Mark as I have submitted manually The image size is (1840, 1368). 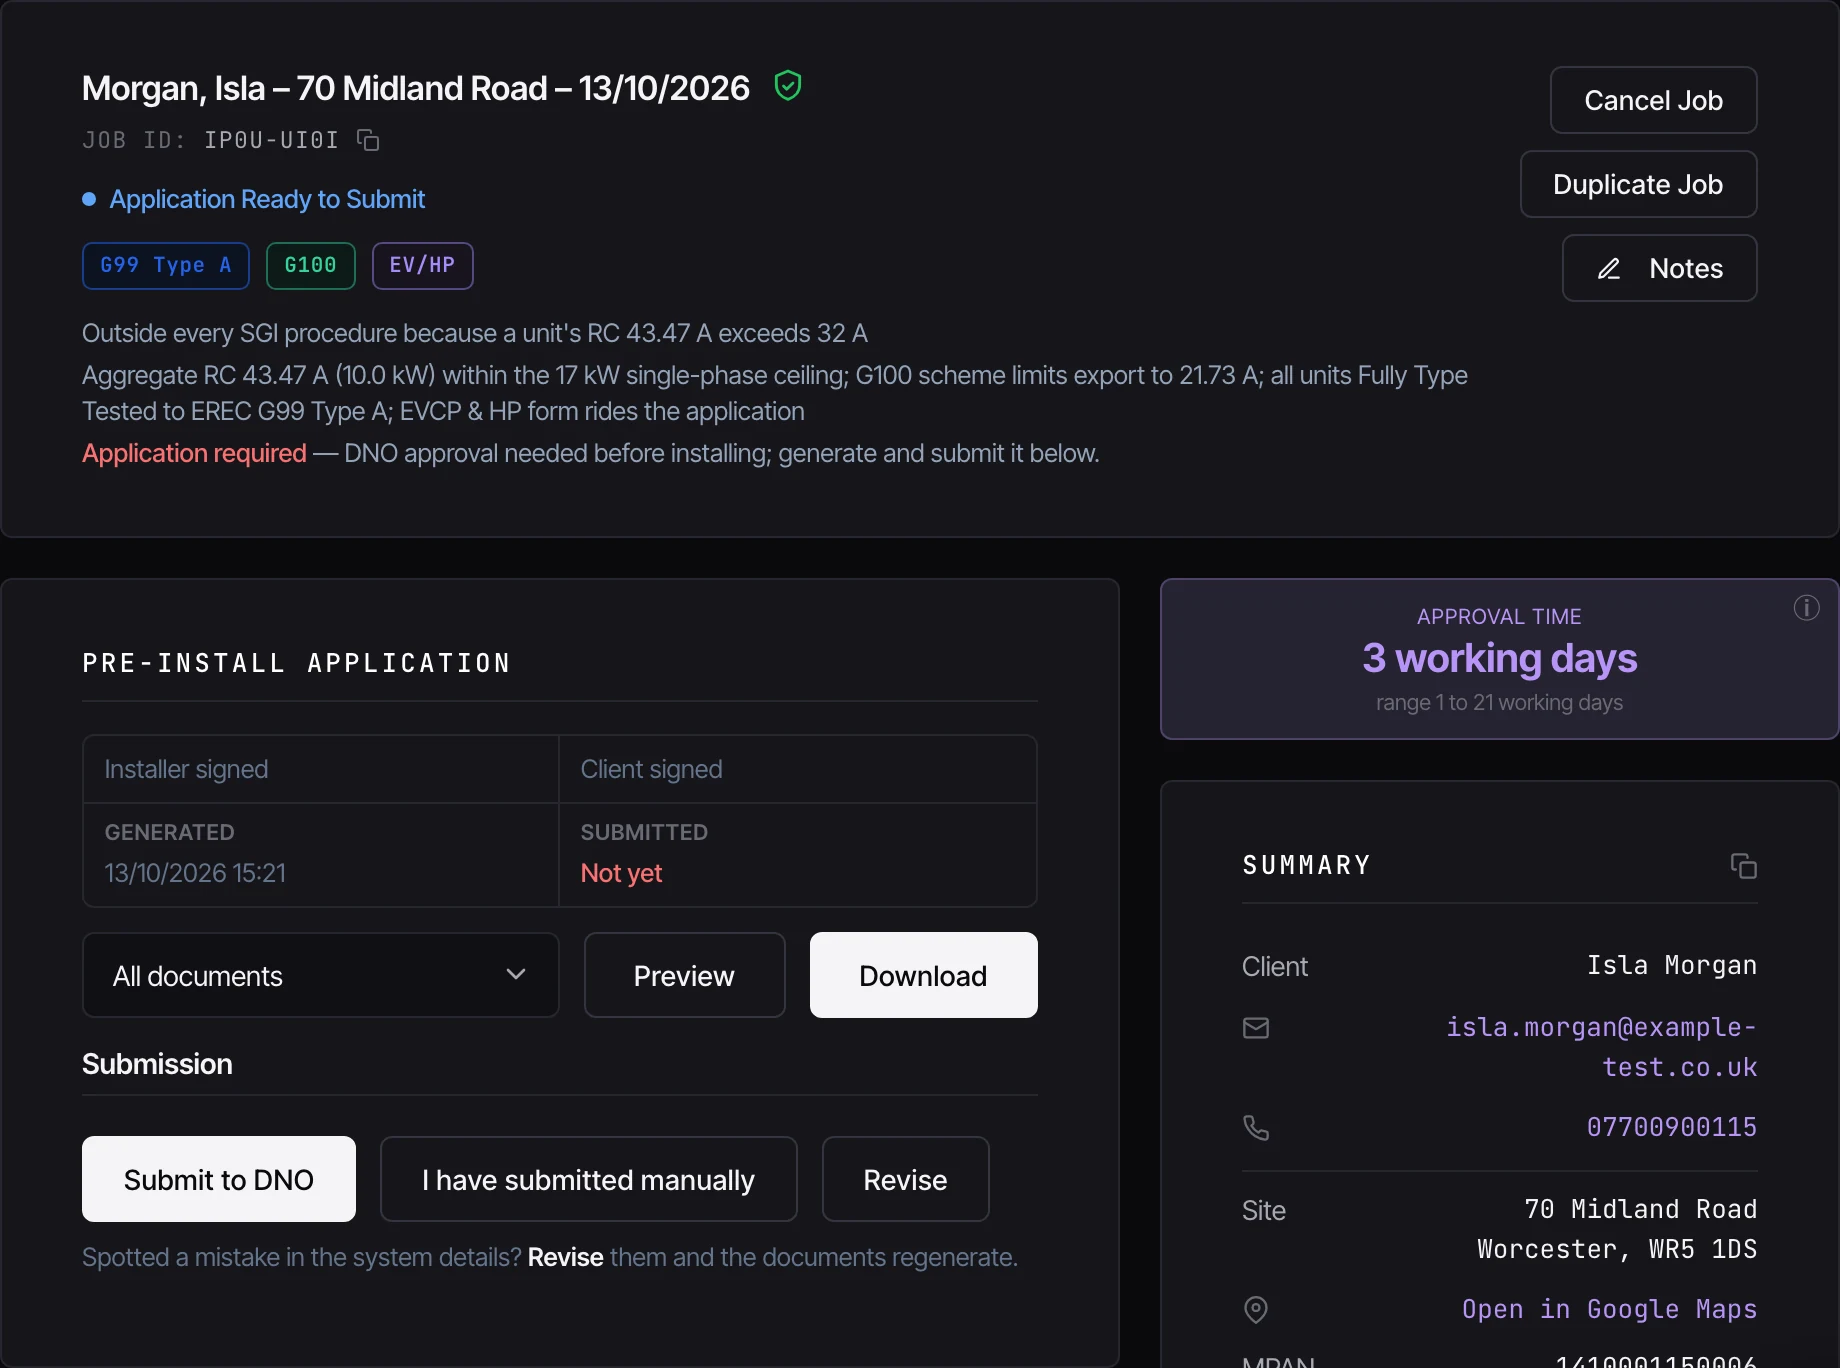[588, 1179]
